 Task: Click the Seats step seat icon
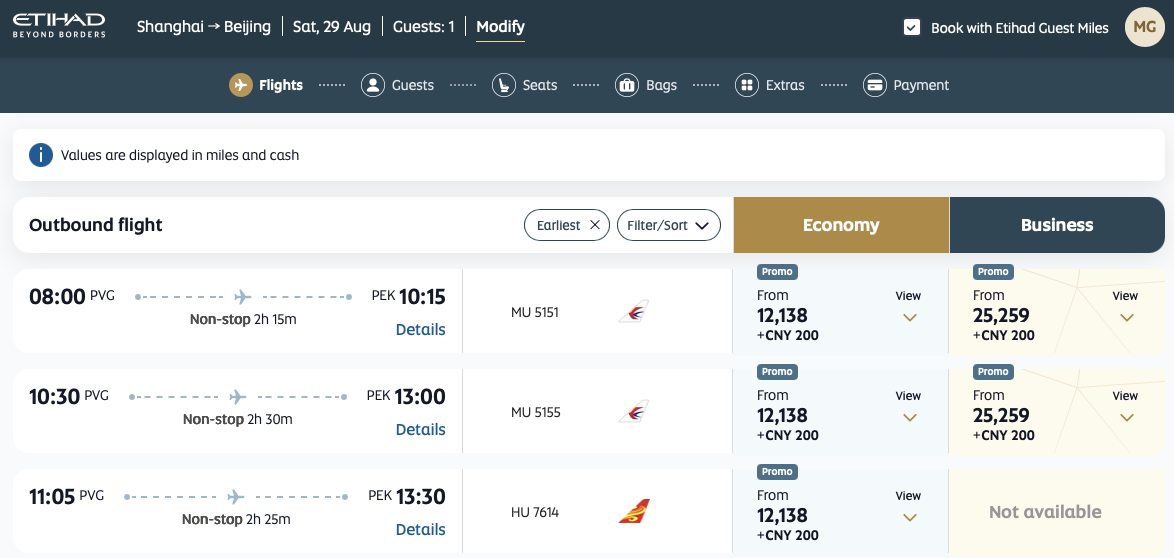point(504,85)
